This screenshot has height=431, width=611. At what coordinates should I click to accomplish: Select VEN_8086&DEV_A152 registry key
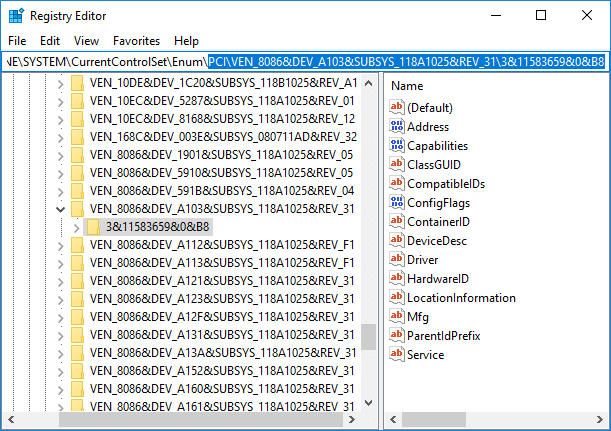point(222,371)
